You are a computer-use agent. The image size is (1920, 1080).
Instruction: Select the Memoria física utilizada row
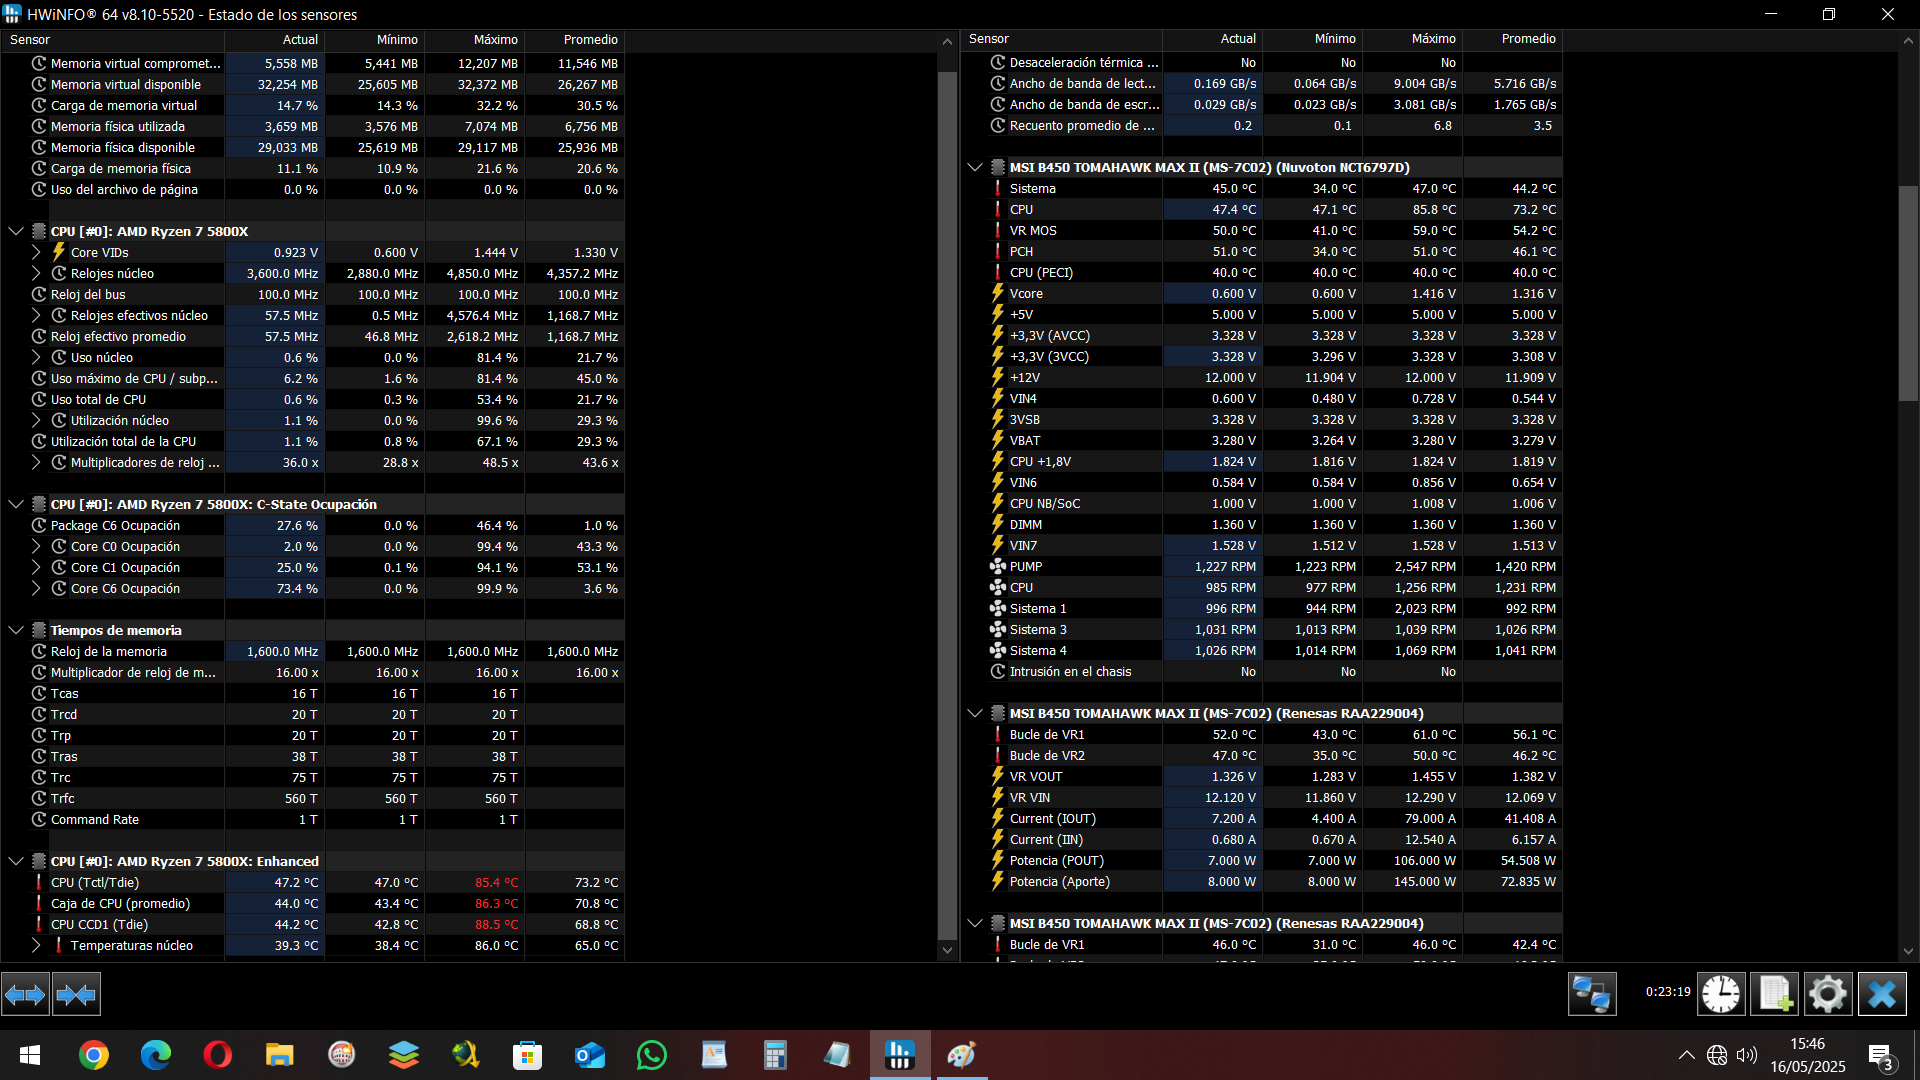(312, 126)
